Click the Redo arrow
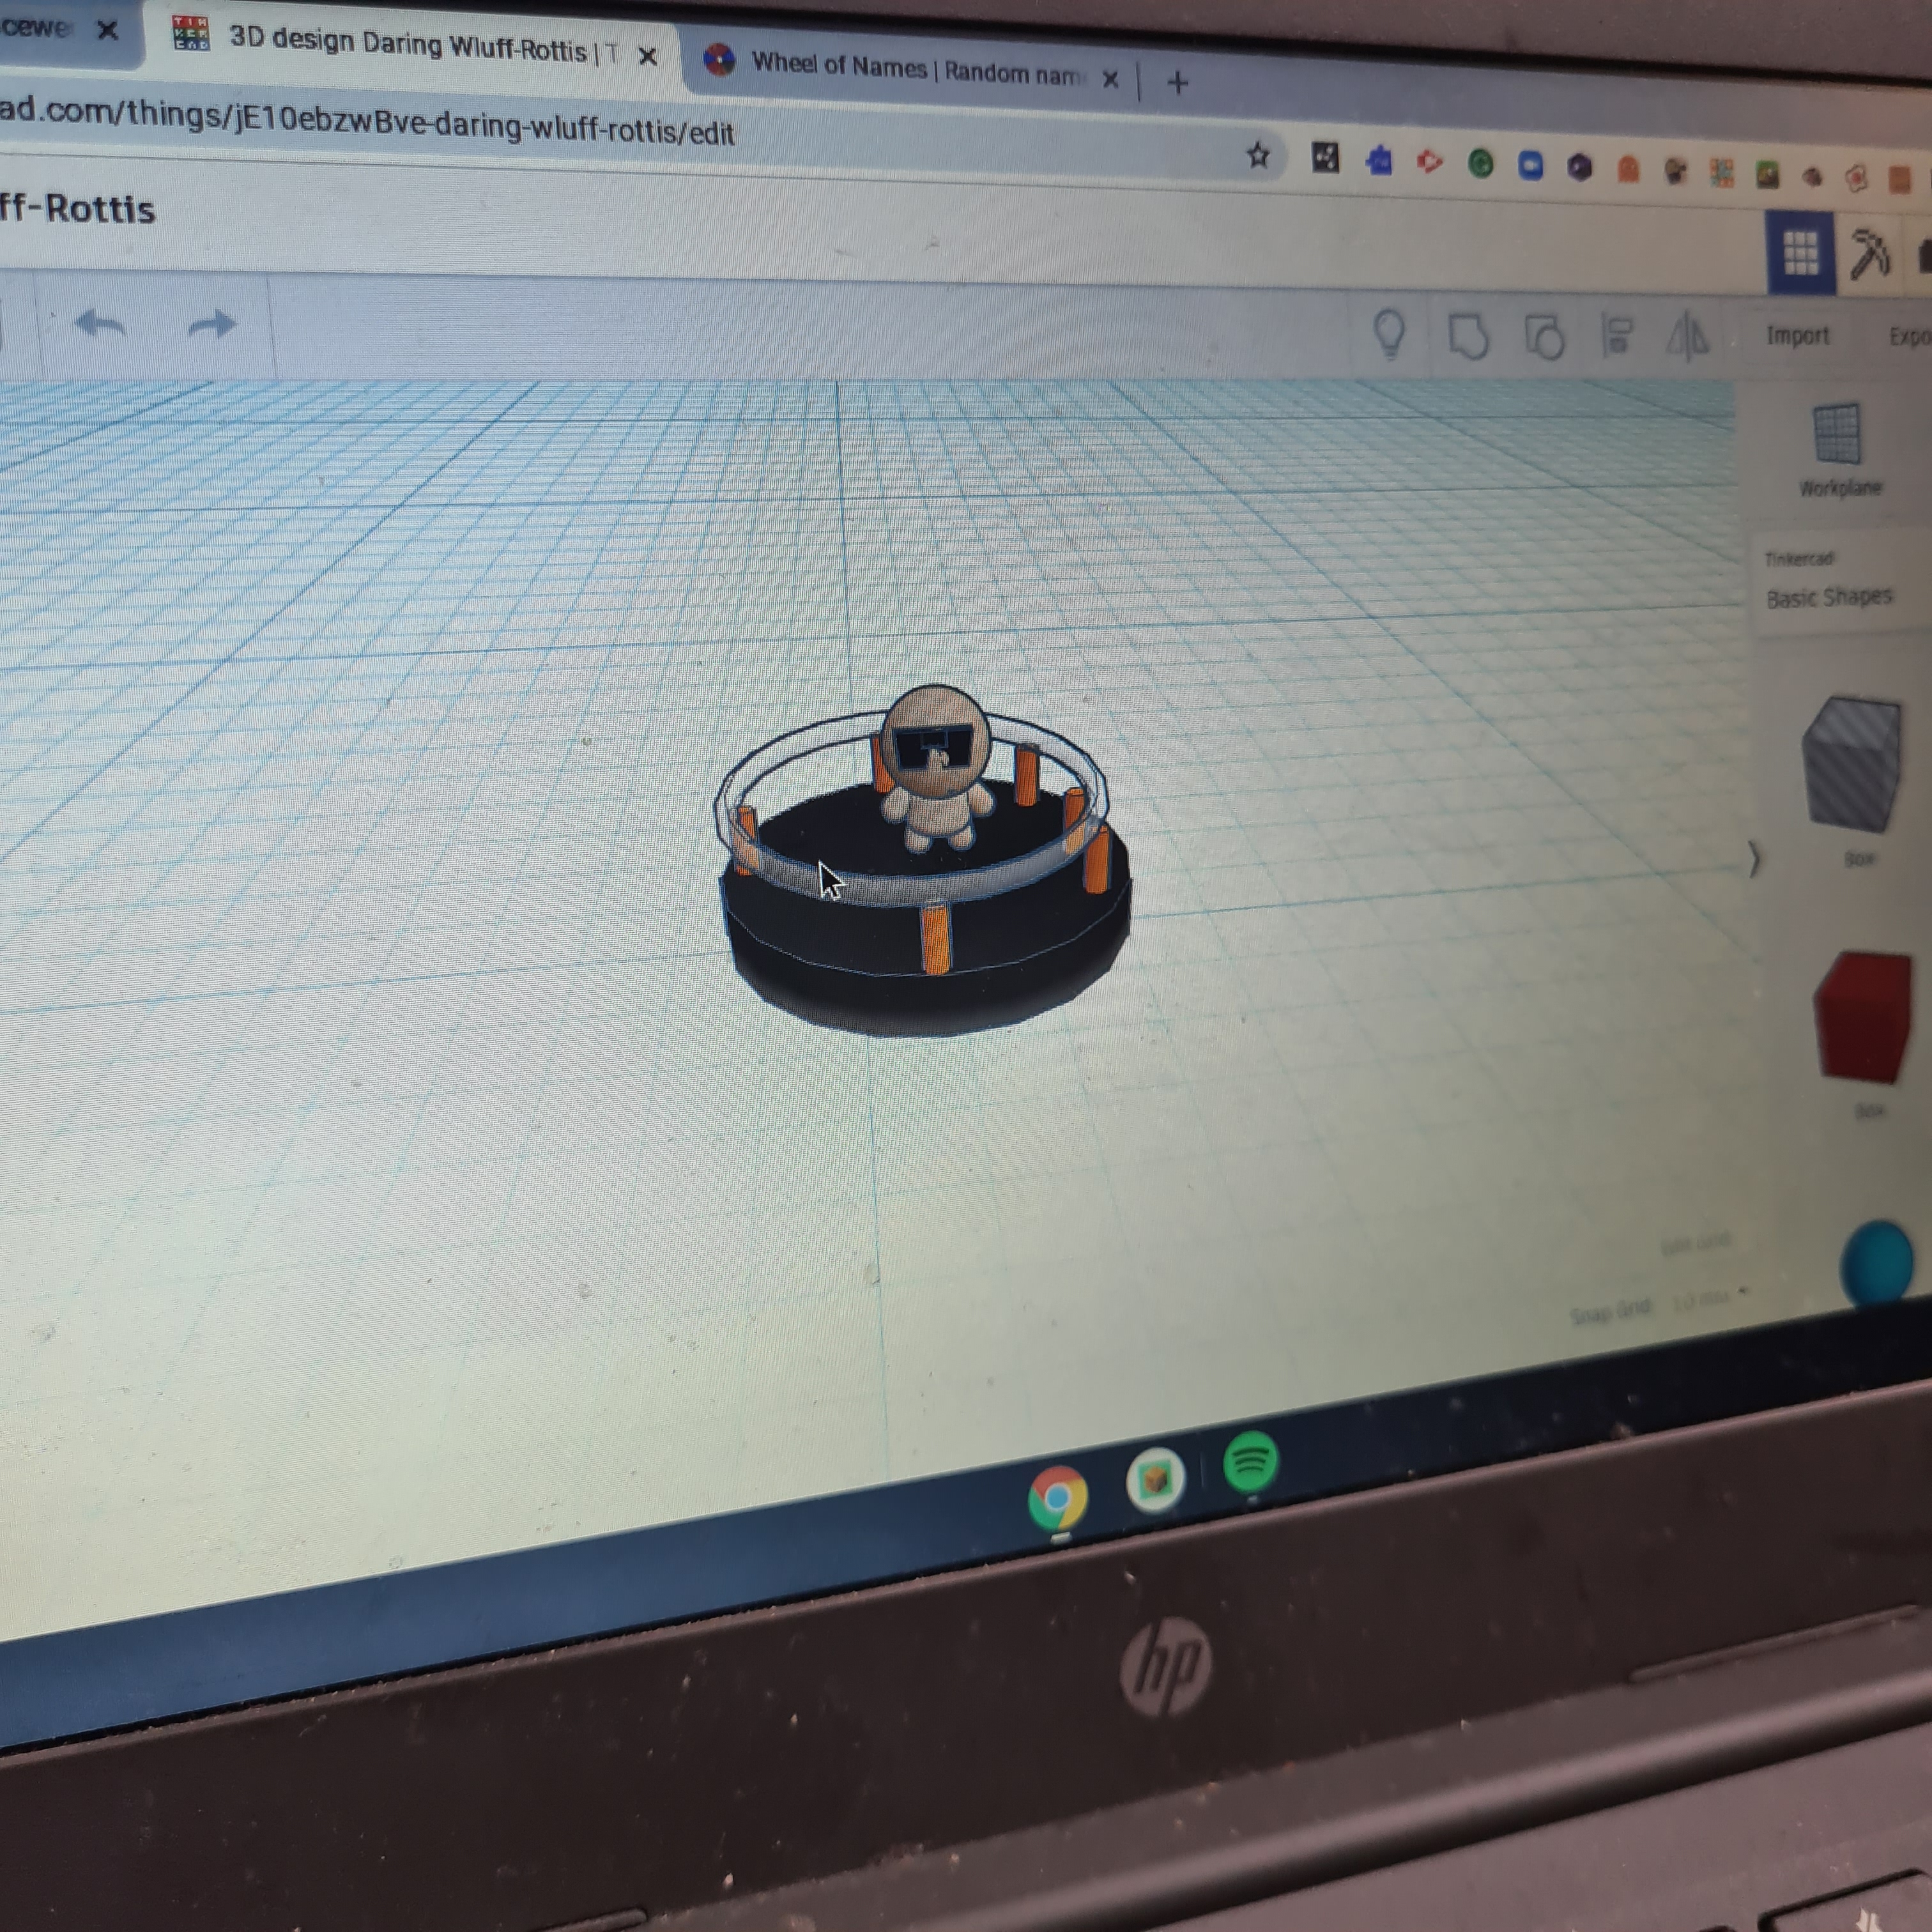Image resolution: width=1932 pixels, height=1932 pixels. (211, 324)
